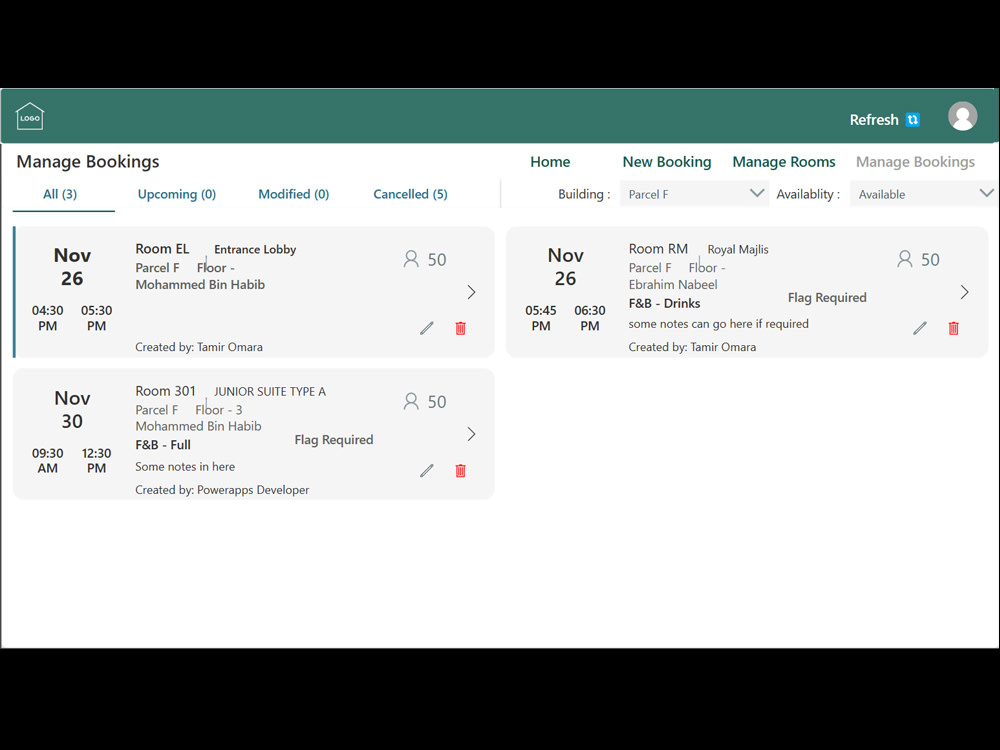Edit the Room EL booking with pencil icon
1000x750 pixels.
point(427,328)
